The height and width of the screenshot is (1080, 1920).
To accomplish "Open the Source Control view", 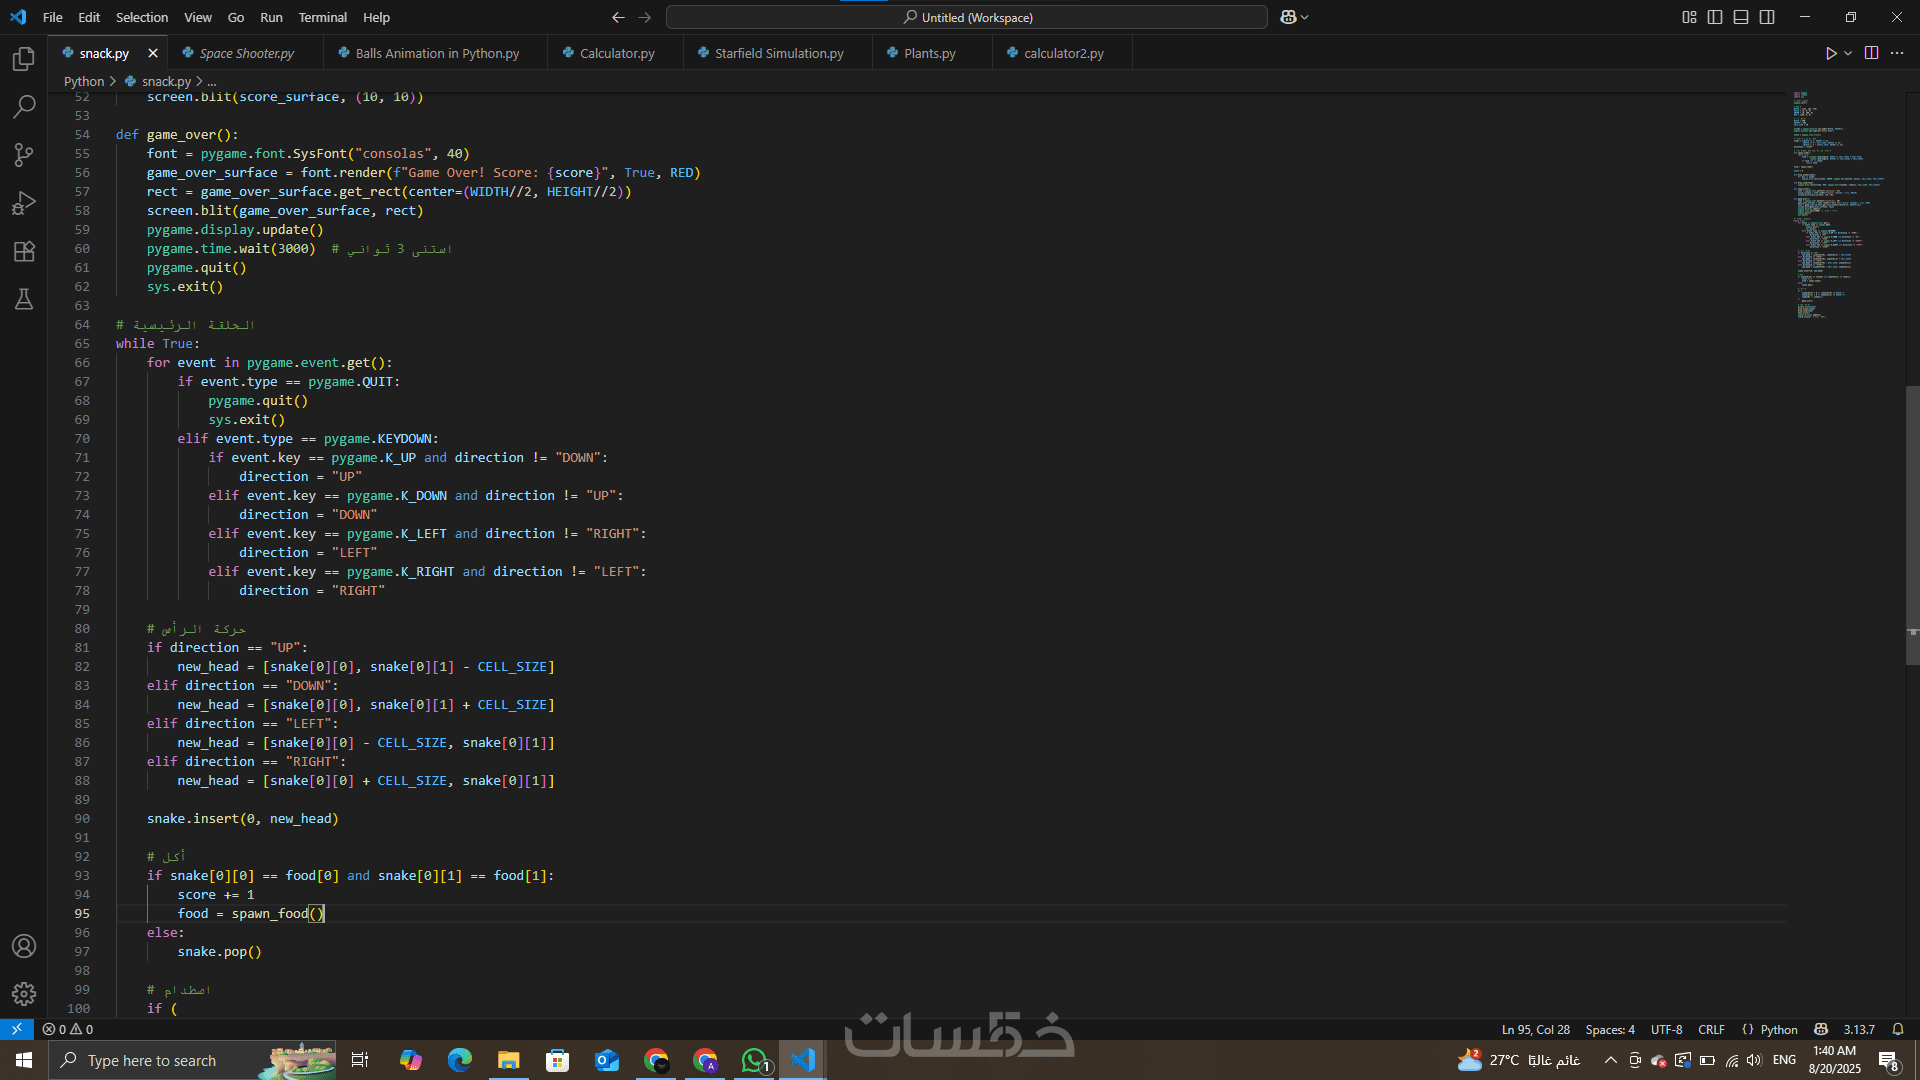I will pyautogui.click(x=24, y=155).
